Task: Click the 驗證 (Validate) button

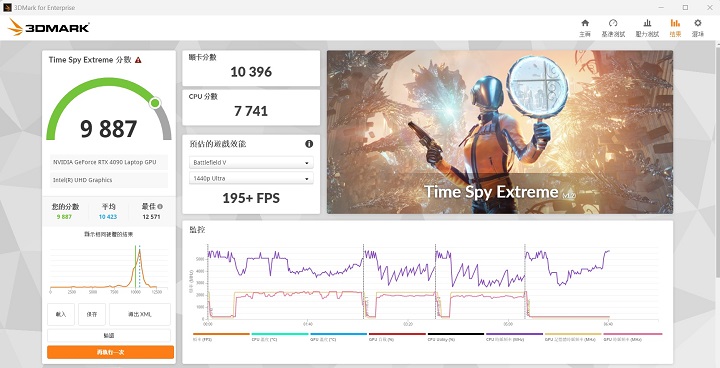Action: [x=109, y=335]
